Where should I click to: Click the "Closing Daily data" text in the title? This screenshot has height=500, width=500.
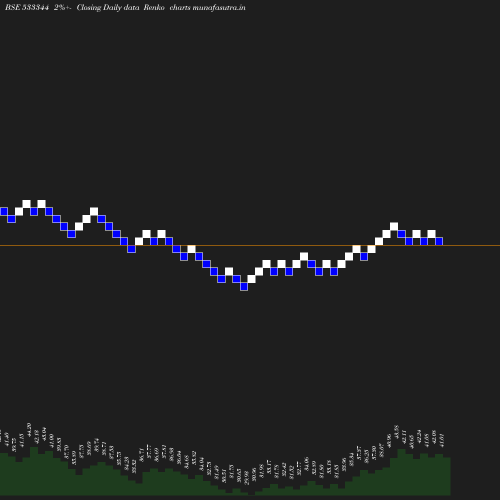coord(108,8)
